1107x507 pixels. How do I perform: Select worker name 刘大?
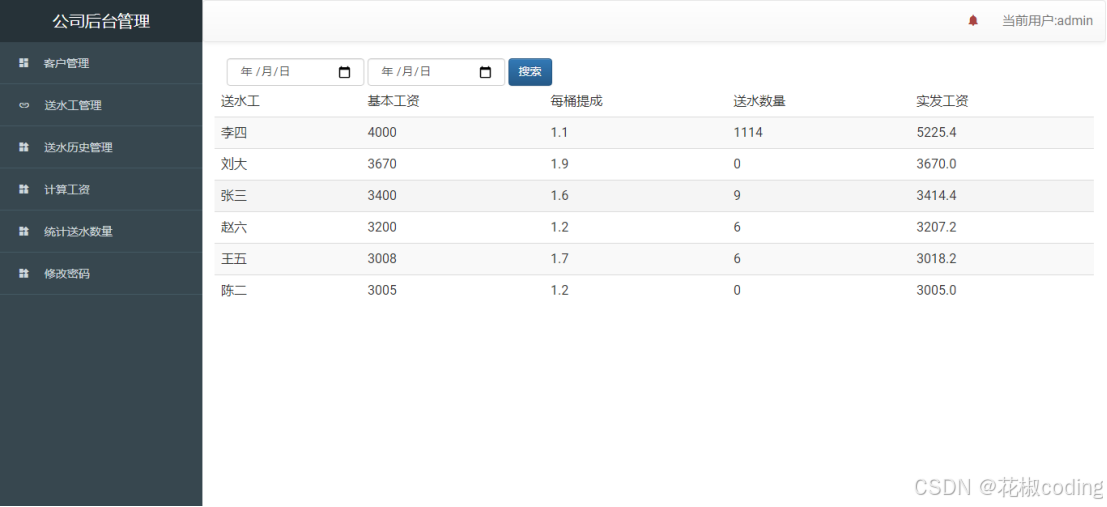click(234, 165)
